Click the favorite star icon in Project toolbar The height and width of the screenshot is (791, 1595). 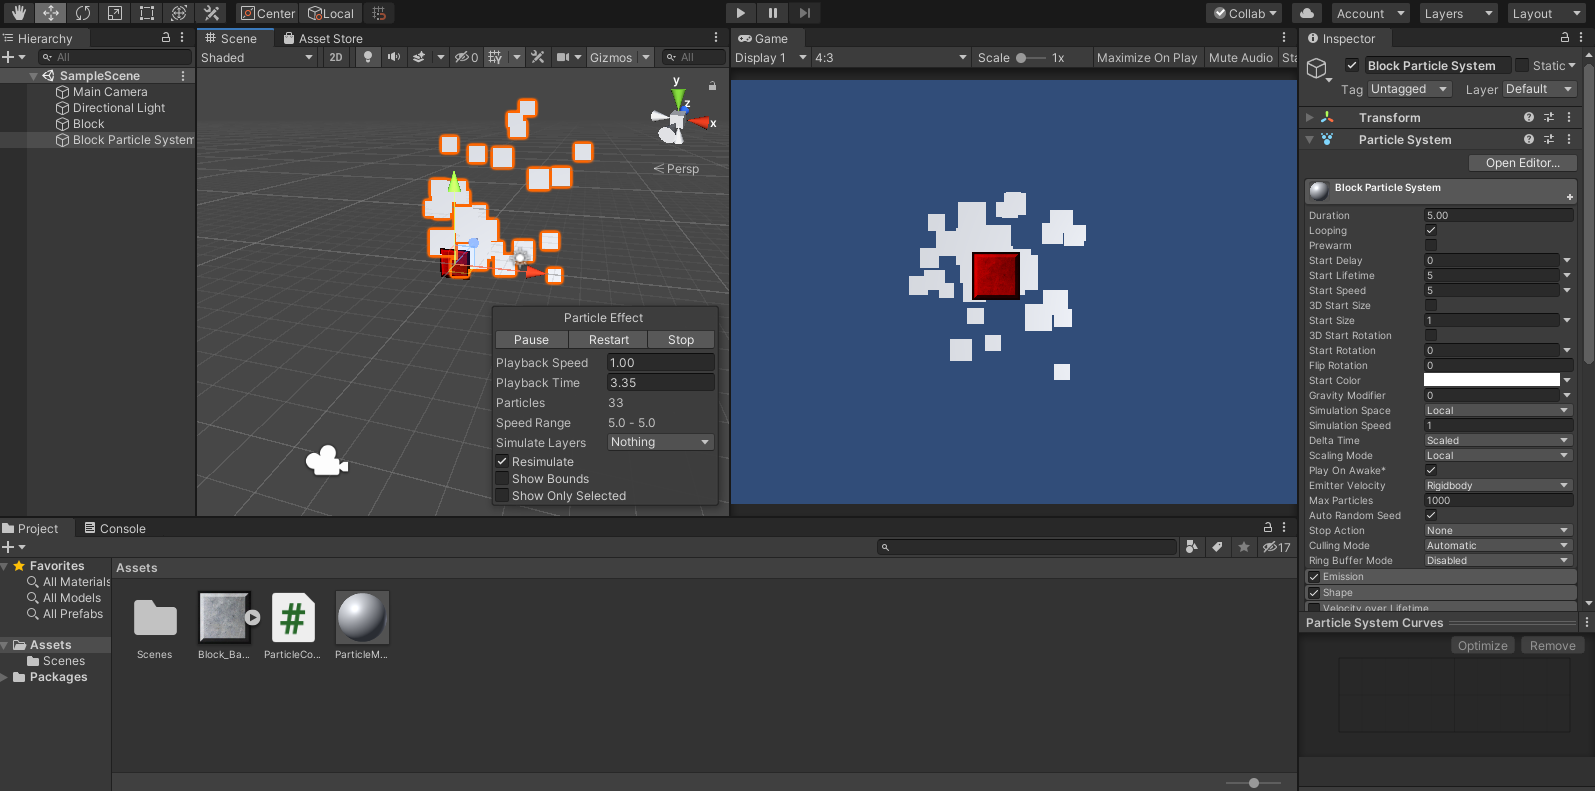pos(1244,547)
